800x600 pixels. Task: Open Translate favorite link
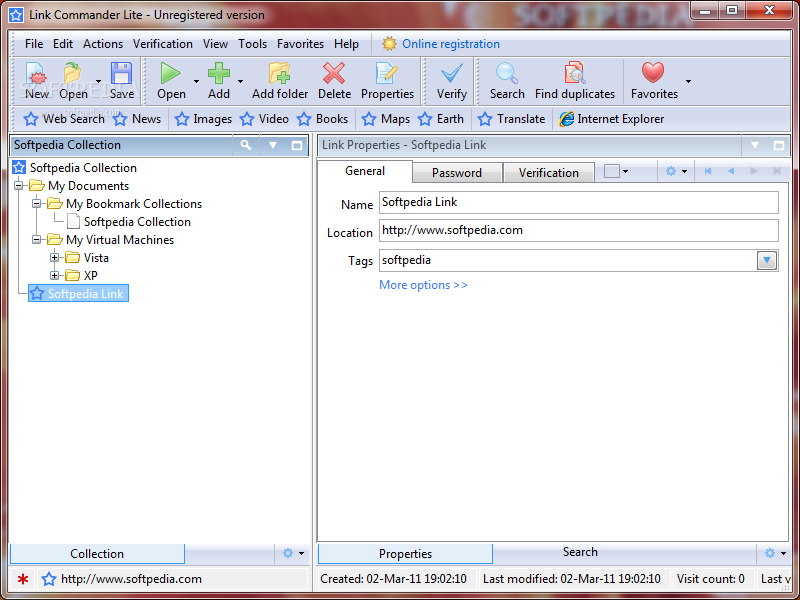[x=512, y=119]
